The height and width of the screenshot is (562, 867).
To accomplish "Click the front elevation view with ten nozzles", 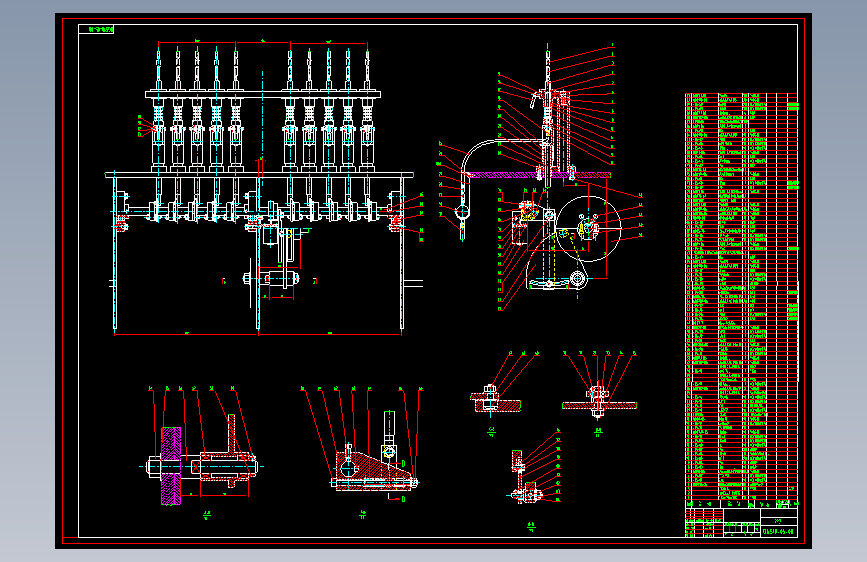I will click(264, 188).
